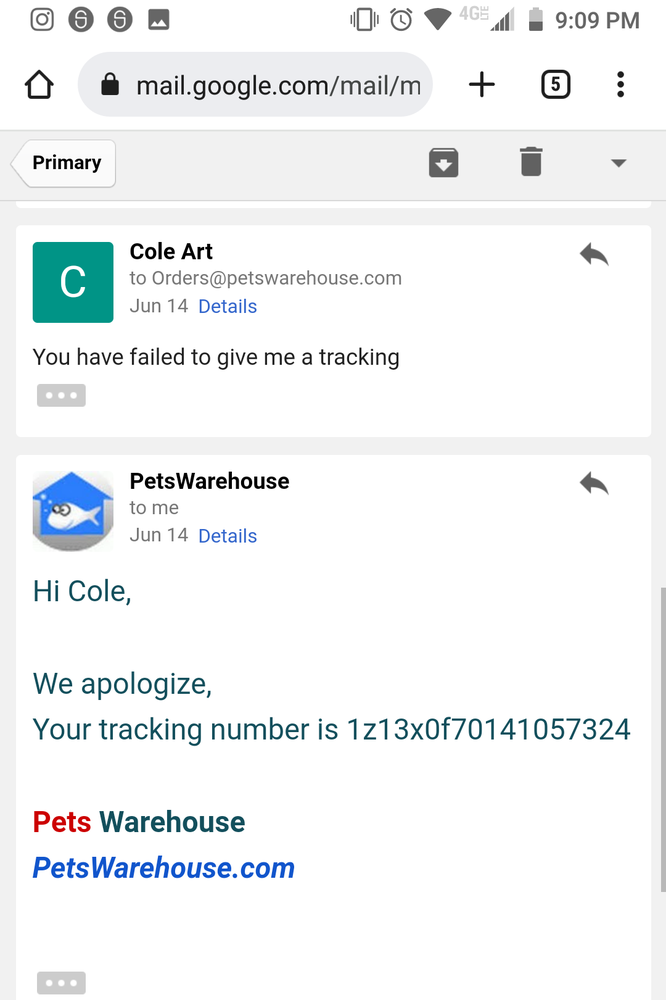Expand trimmed content in PetsWarehouse email
Image resolution: width=666 pixels, height=1000 pixels.
(x=61, y=983)
